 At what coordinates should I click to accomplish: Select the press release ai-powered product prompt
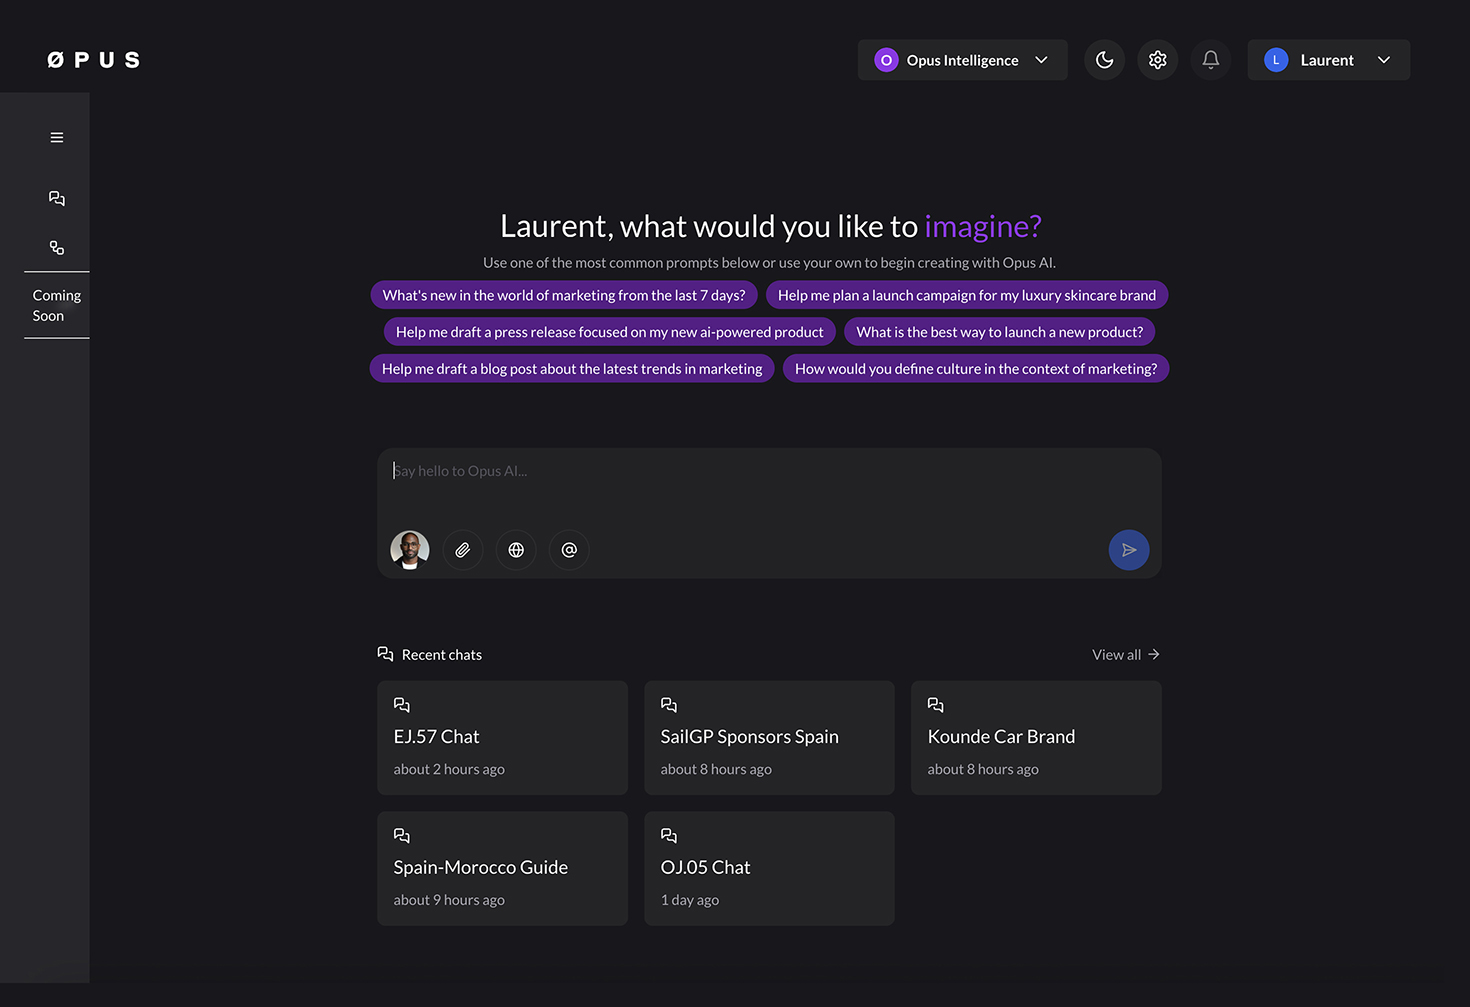[x=610, y=332]
